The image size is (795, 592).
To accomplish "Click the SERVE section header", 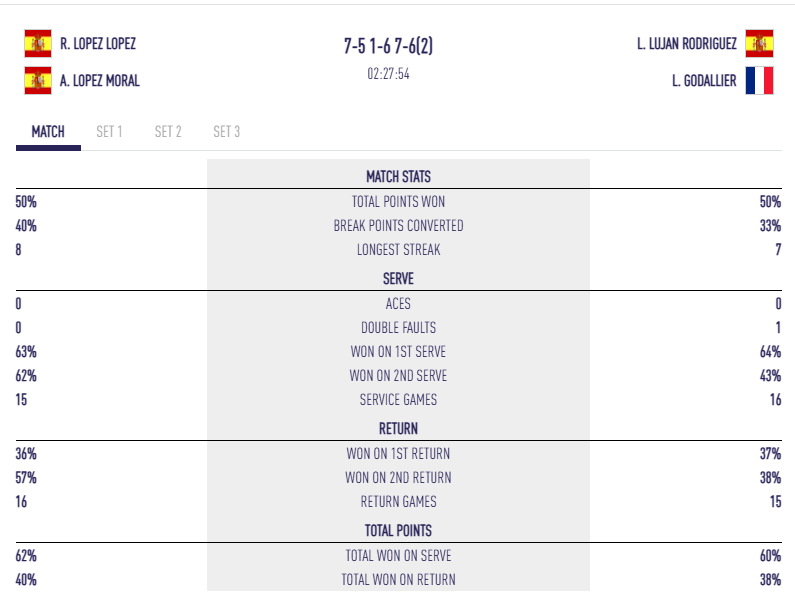I will point(399,279).
